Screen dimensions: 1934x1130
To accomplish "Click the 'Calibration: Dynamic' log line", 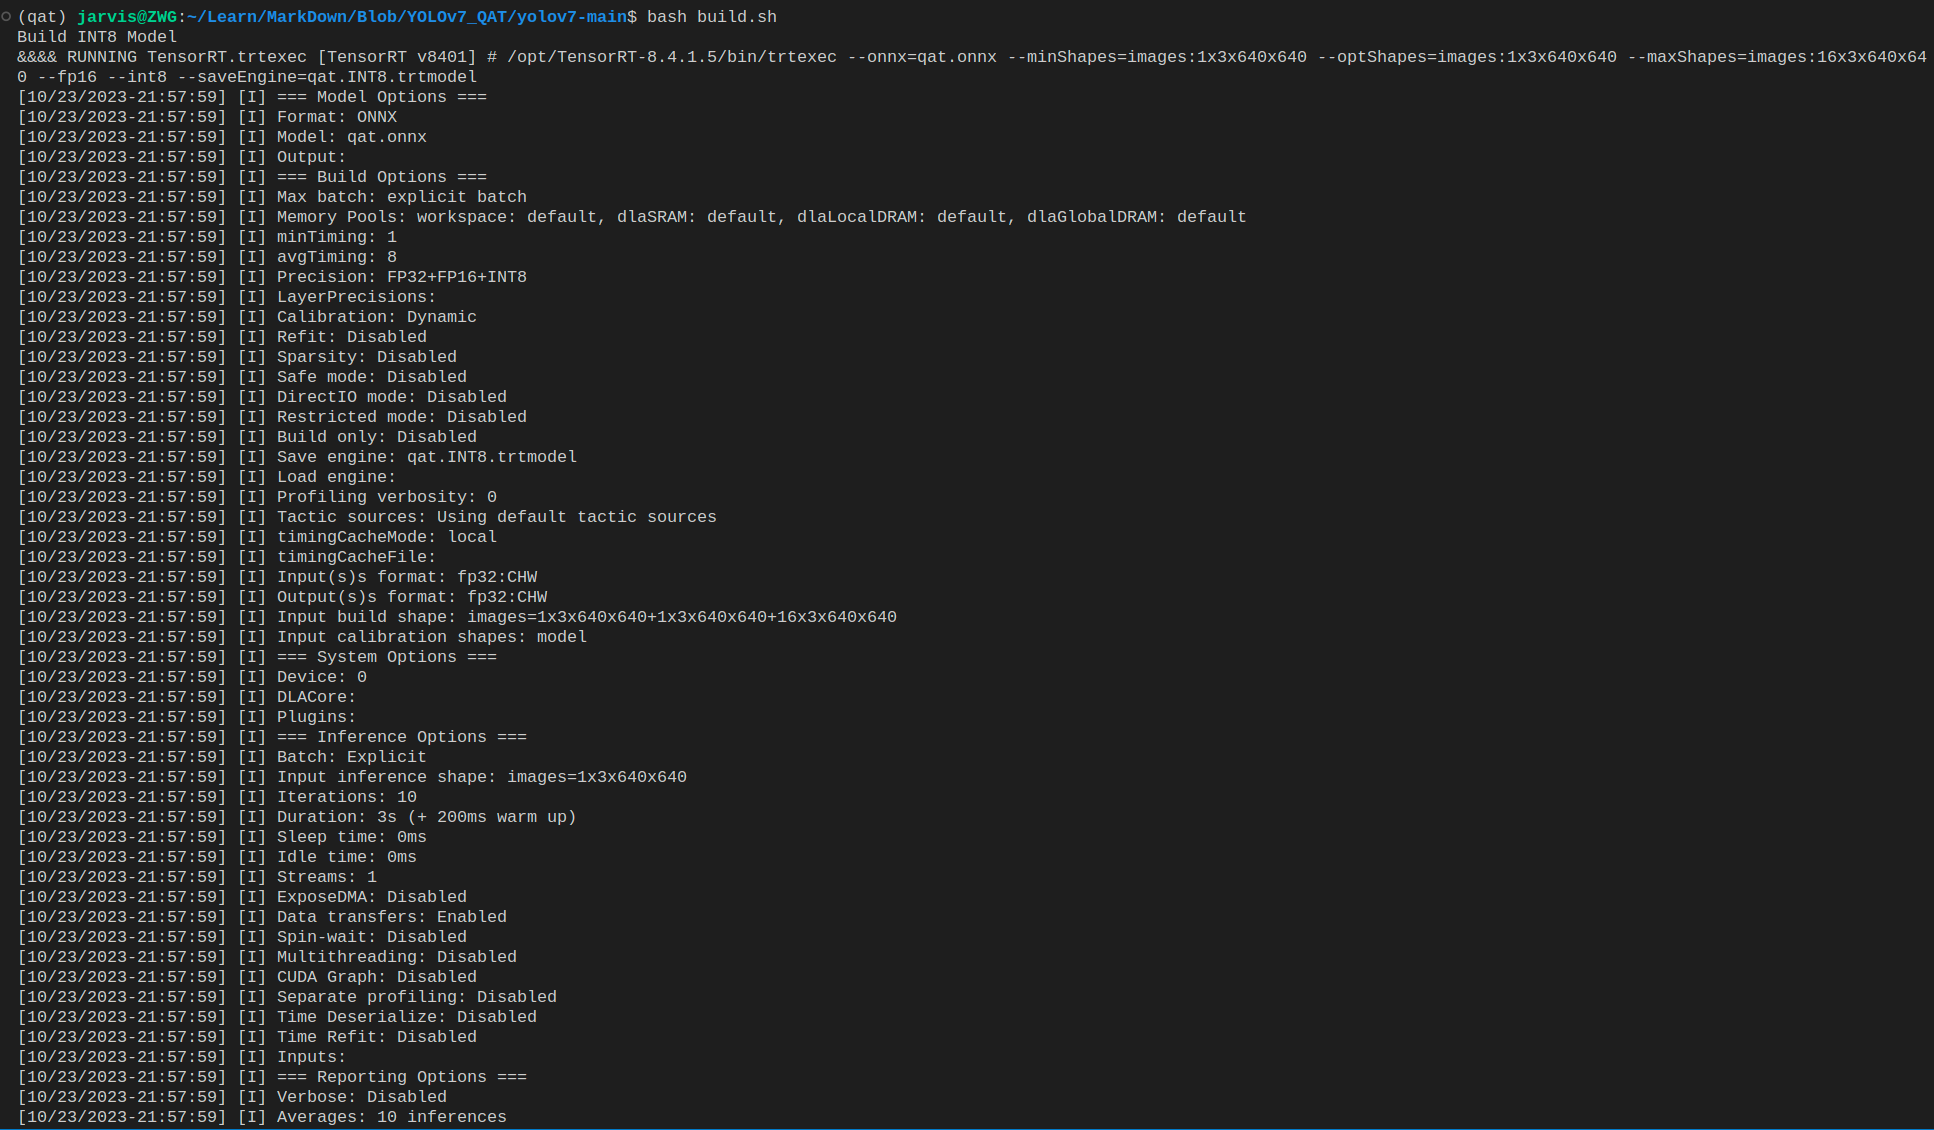I will coord(376,317).
